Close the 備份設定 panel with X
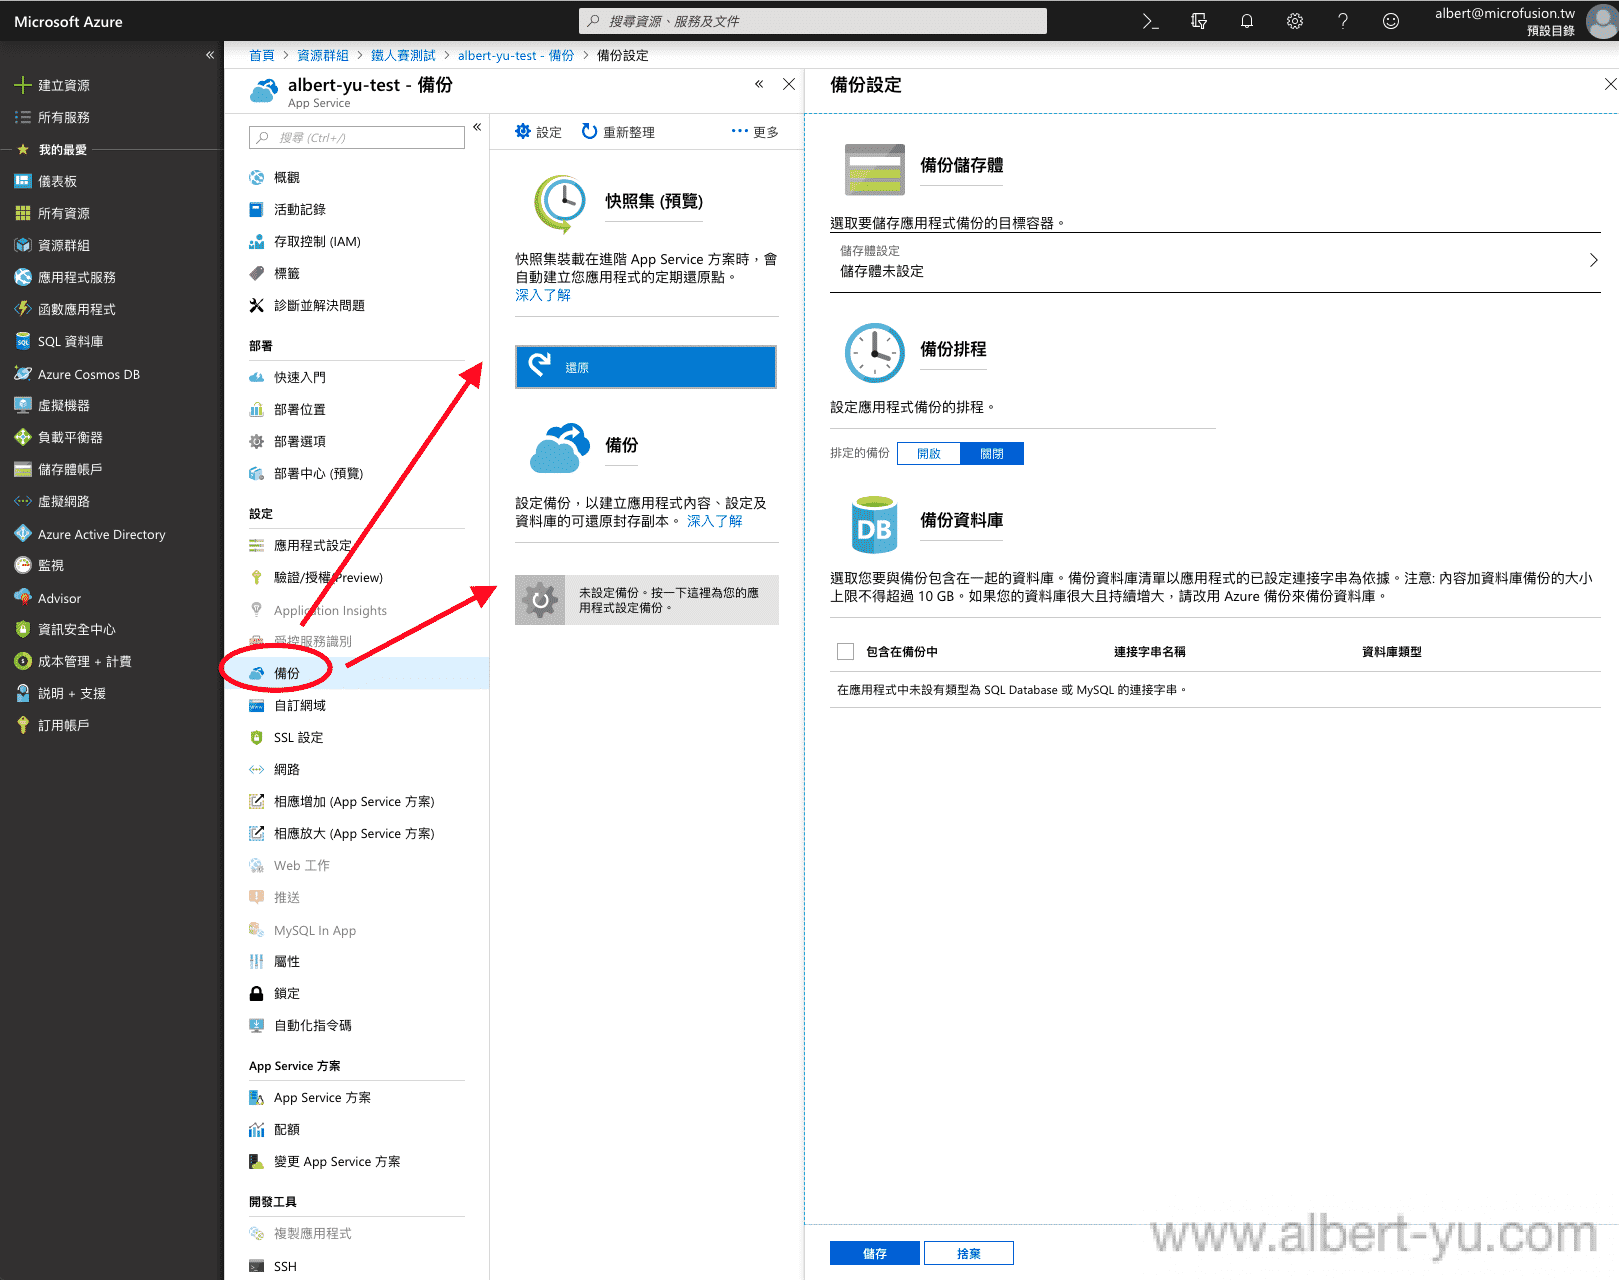Screen dimensions: 1619x1280 tap(1610, 84)
